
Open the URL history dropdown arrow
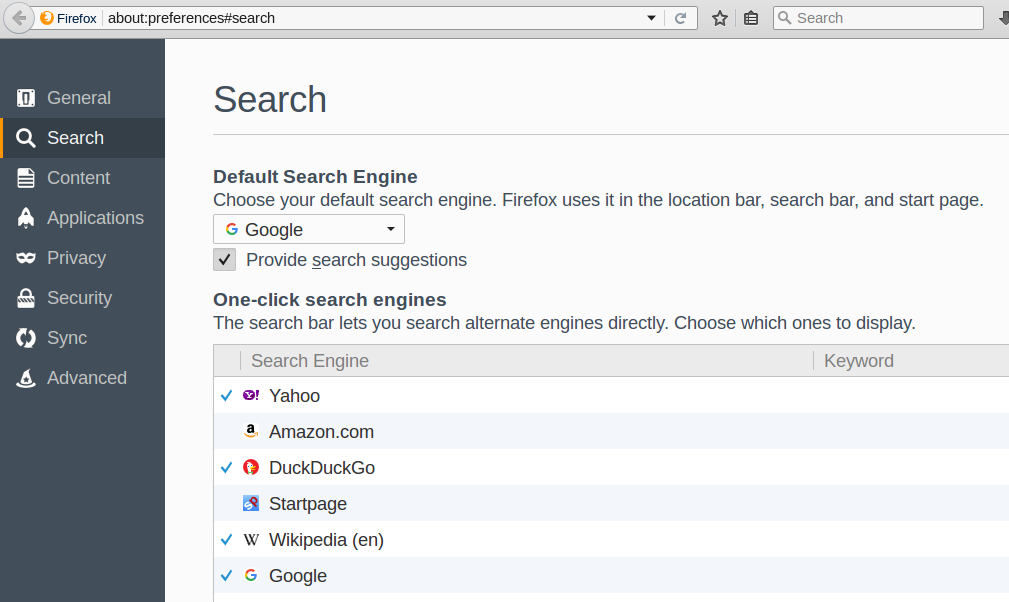tap(651, 18)
